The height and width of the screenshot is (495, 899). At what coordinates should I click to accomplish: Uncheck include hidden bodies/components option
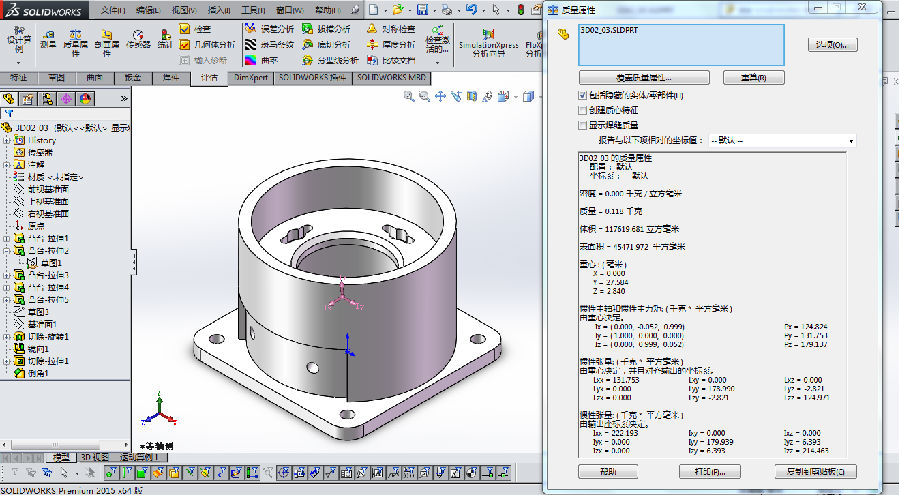pyautogui.click(x=583, y=96)
